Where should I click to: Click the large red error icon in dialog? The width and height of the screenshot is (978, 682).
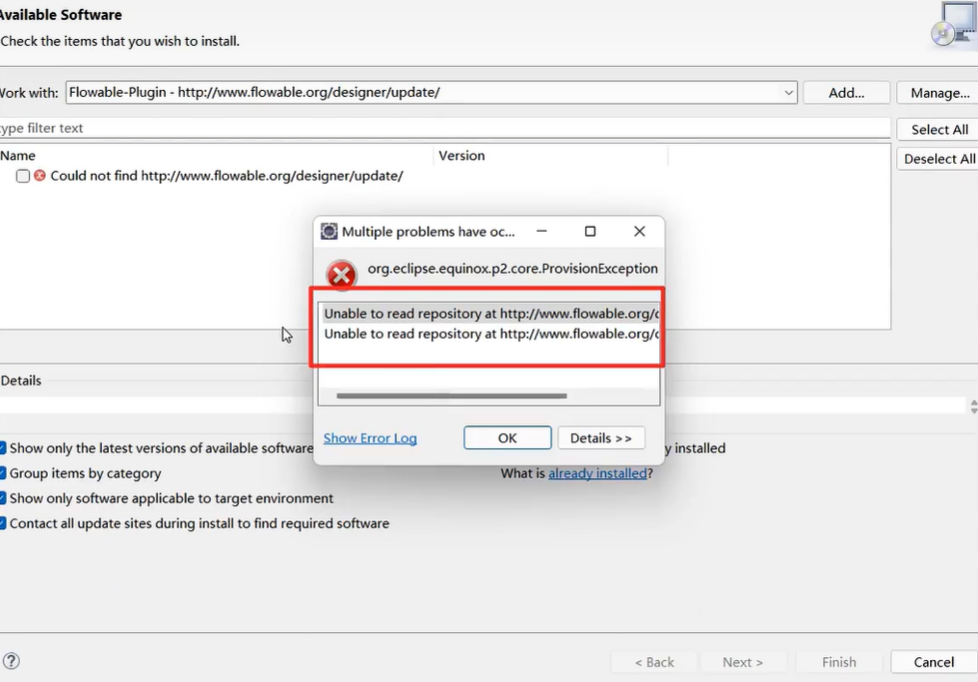click(x=341, y=275)
